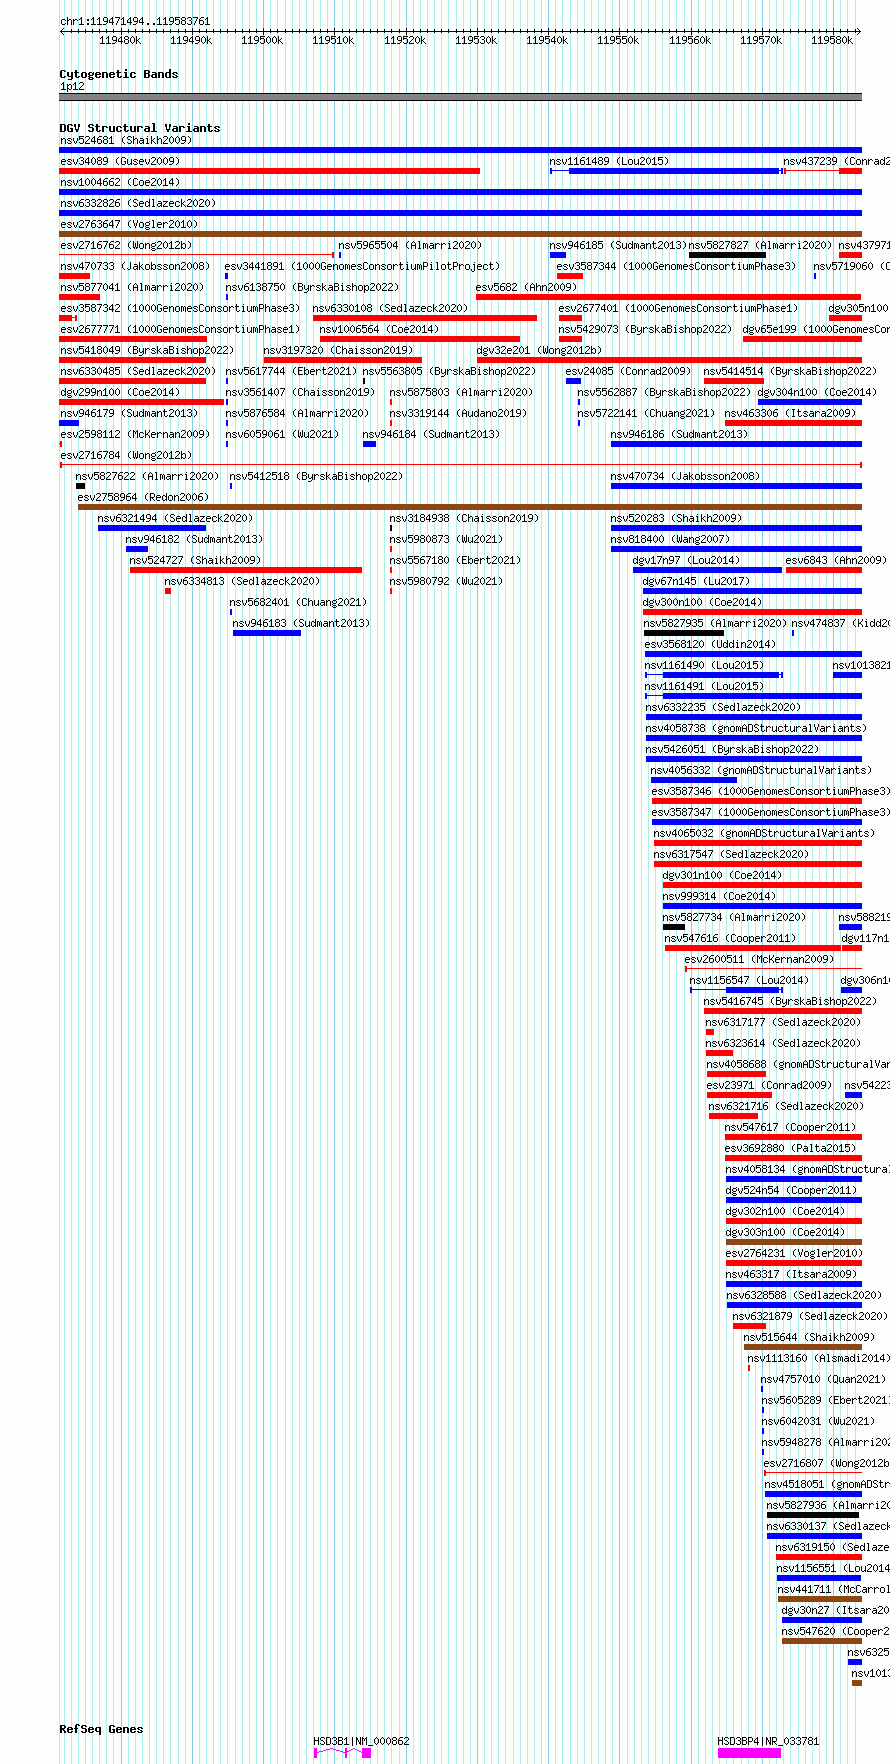
Task: Select dgv17n97 (Lou2014) variant
Action: click(x=686, y=560)
